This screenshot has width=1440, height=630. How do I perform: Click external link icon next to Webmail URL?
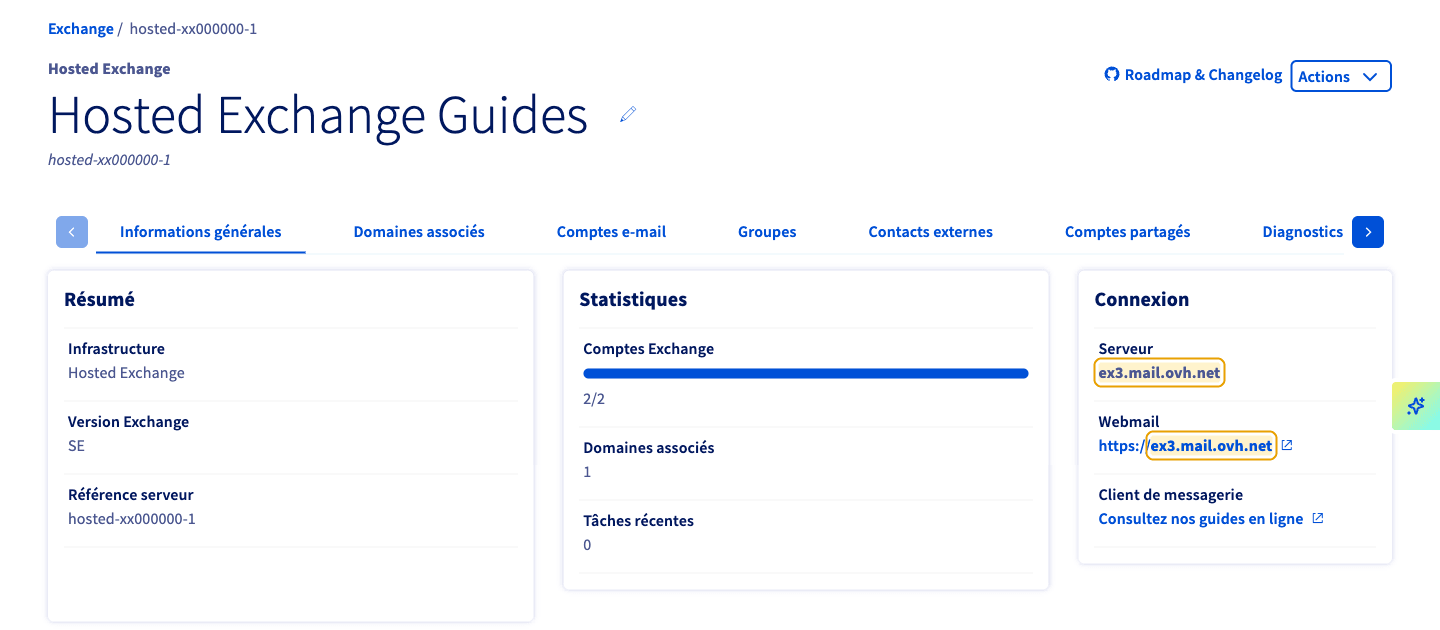(x=1287, y=445)
